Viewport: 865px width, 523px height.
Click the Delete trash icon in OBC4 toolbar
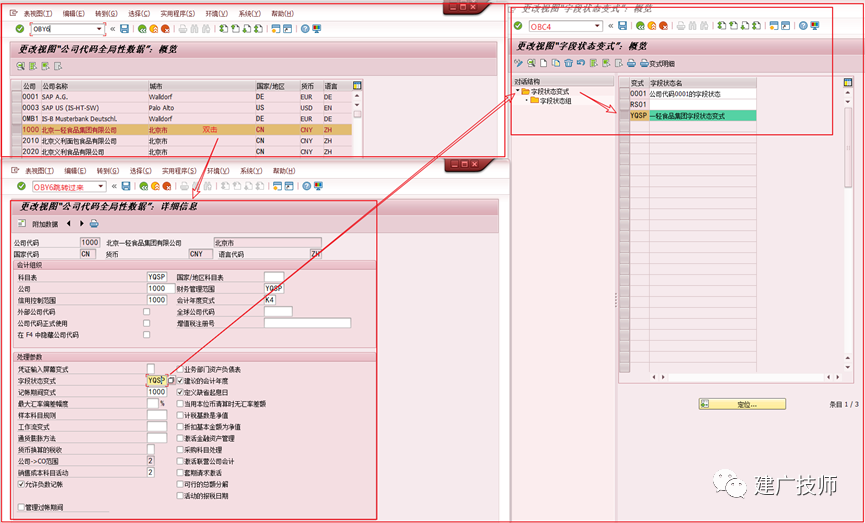click(568, 63)
